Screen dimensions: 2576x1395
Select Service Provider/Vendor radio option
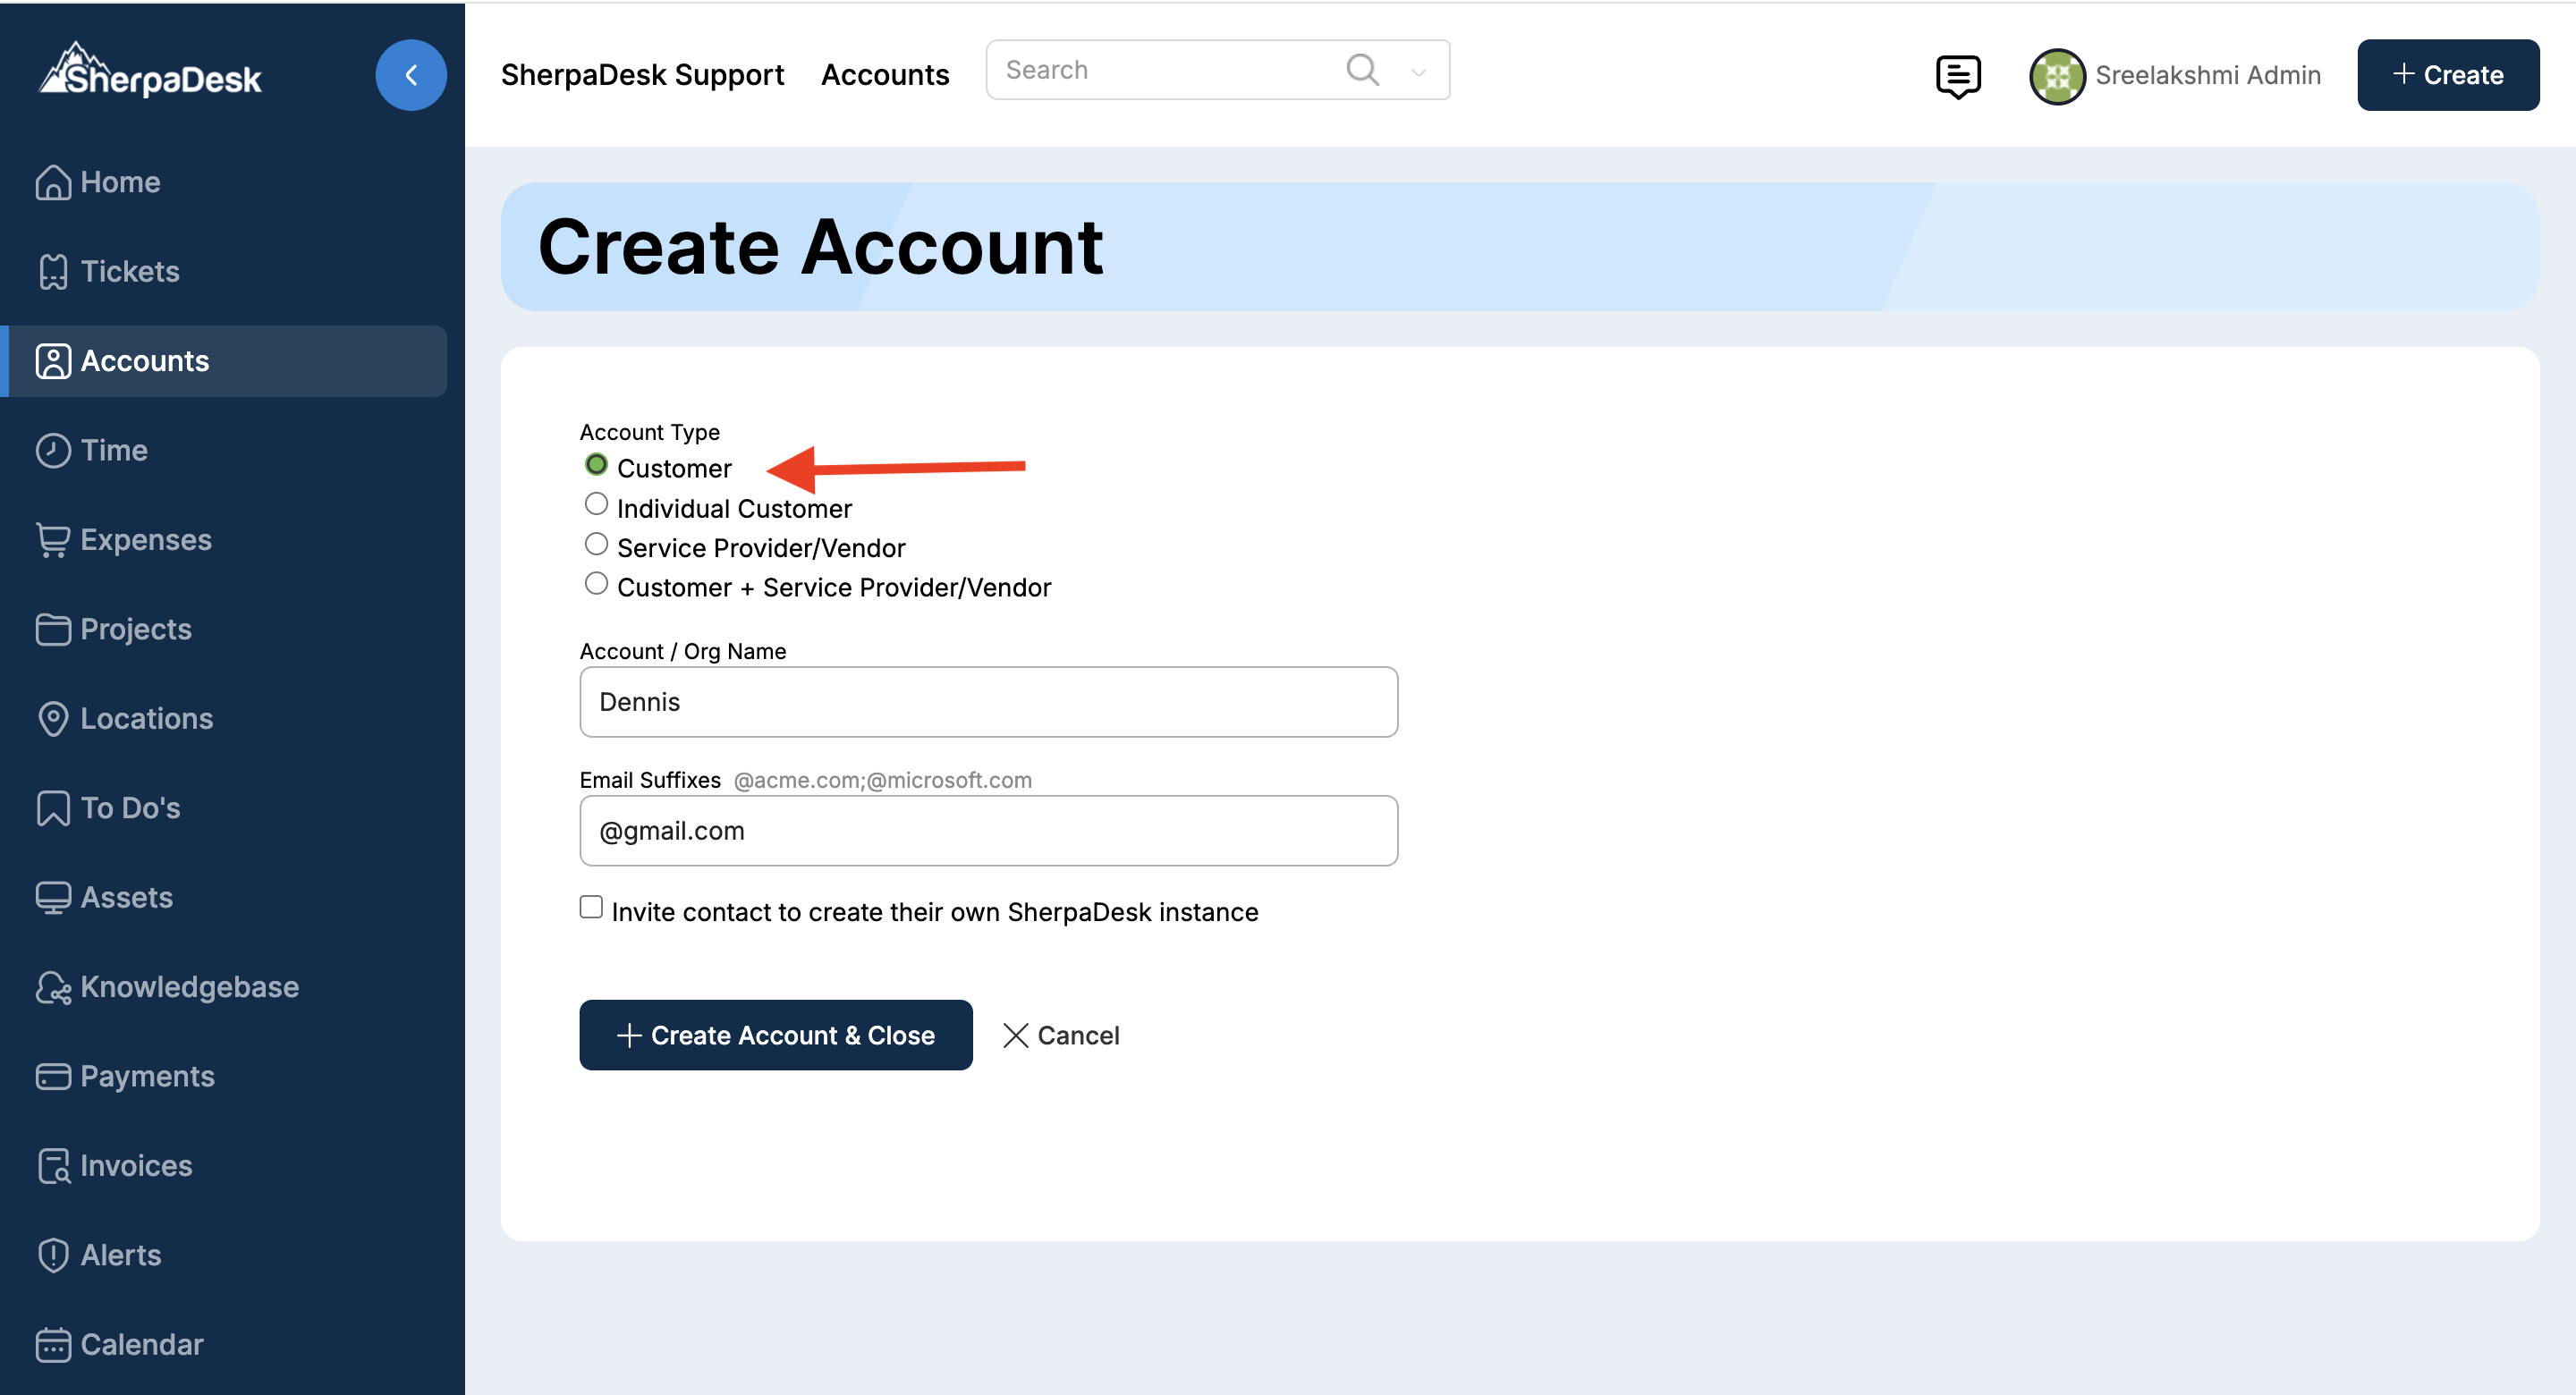[596, 545]
